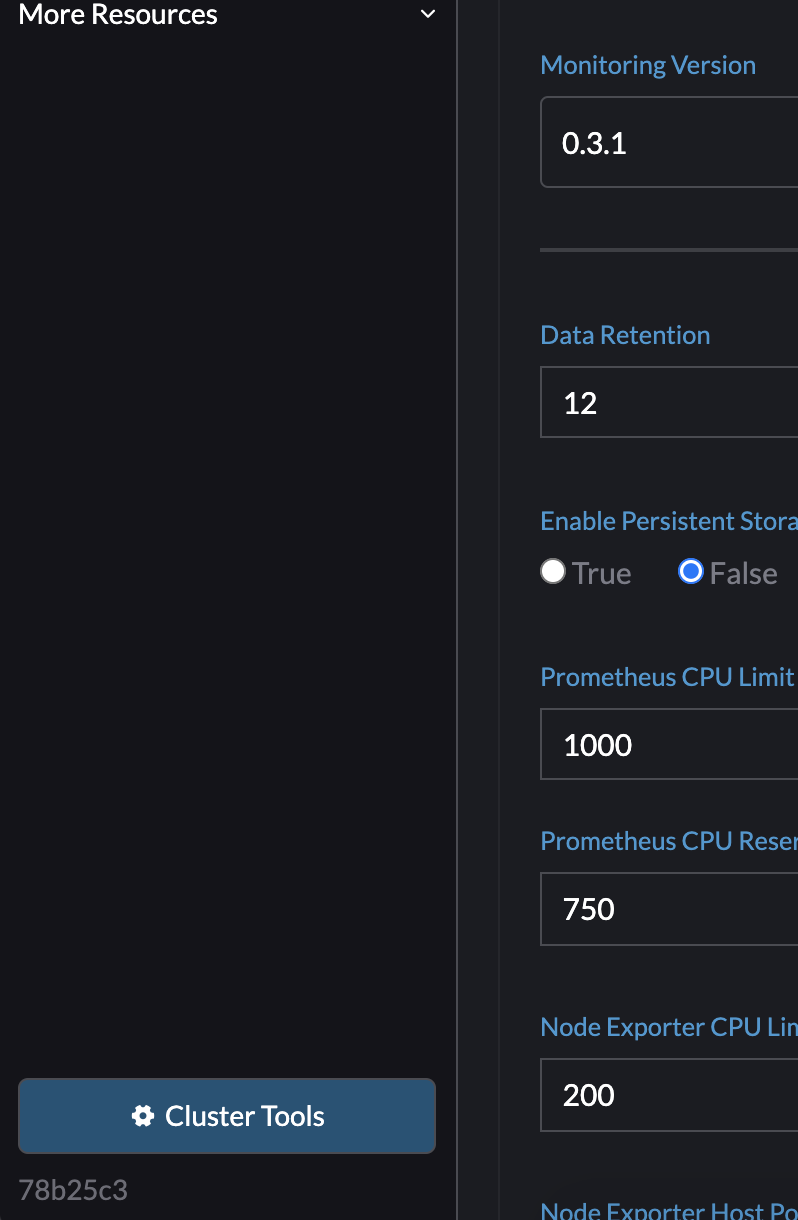Screen dimensions: 798x1220
Task: Open the Monitoring Version 0.3.1 dropdown
Action: coord(668,143)
